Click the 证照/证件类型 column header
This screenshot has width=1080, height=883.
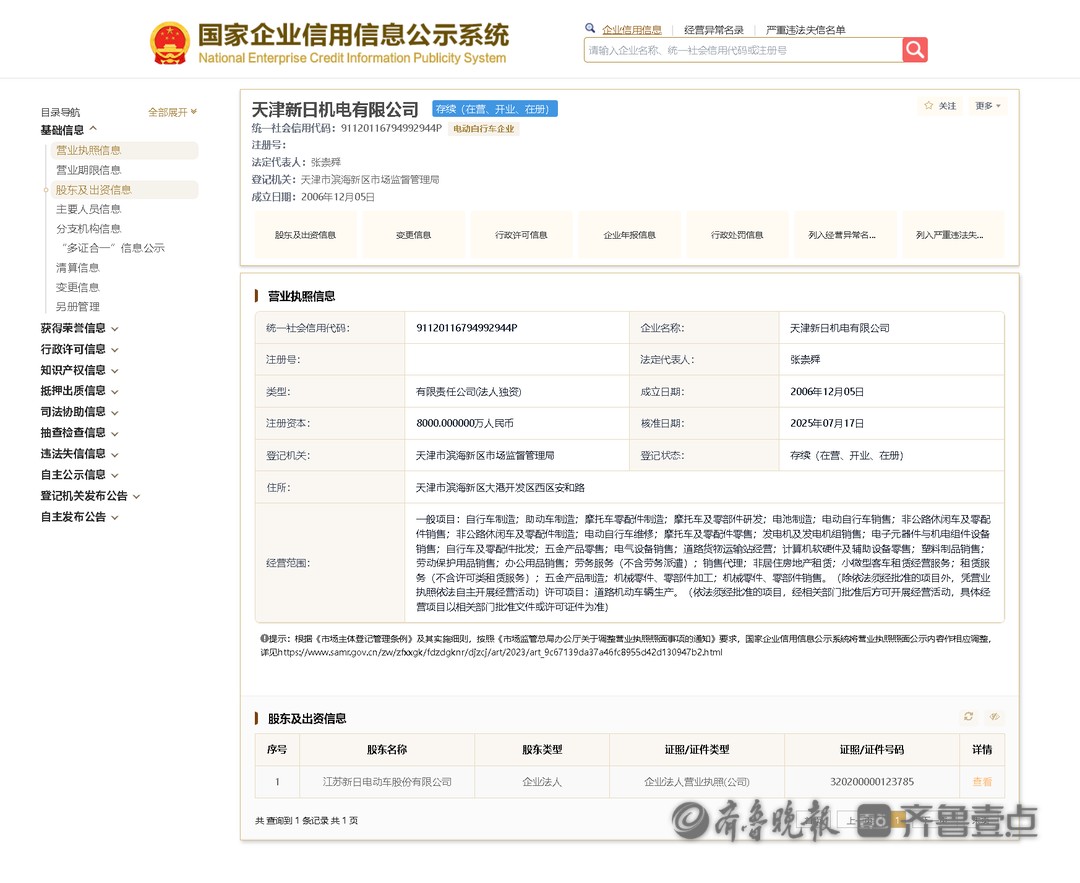pyautogui.click(x=697, y=749)
